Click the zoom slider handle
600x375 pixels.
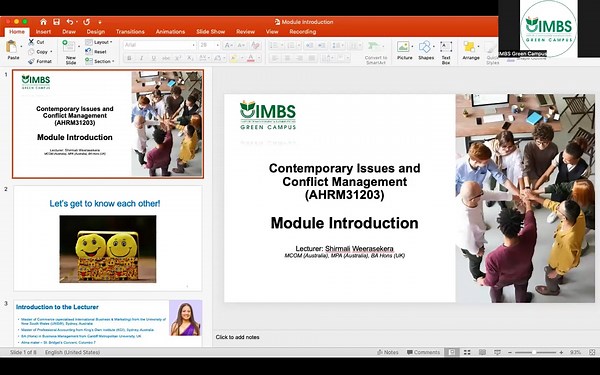534,352
